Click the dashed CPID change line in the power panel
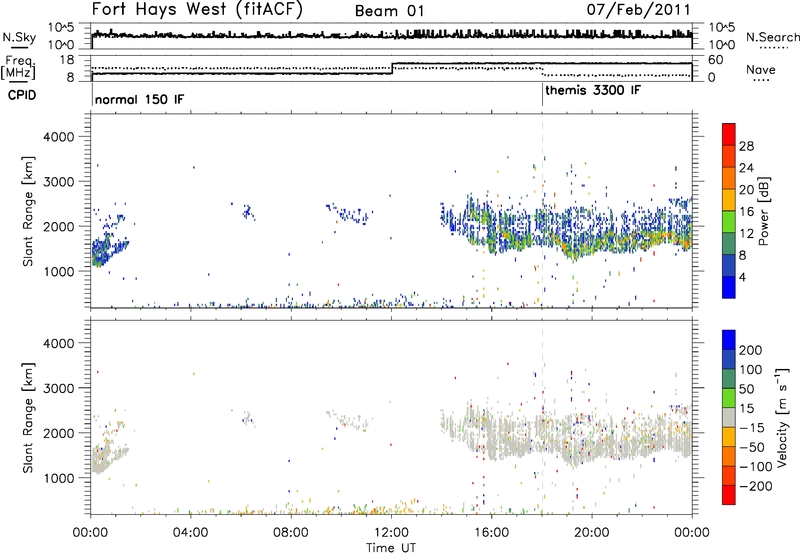 [x=542, y=211]
